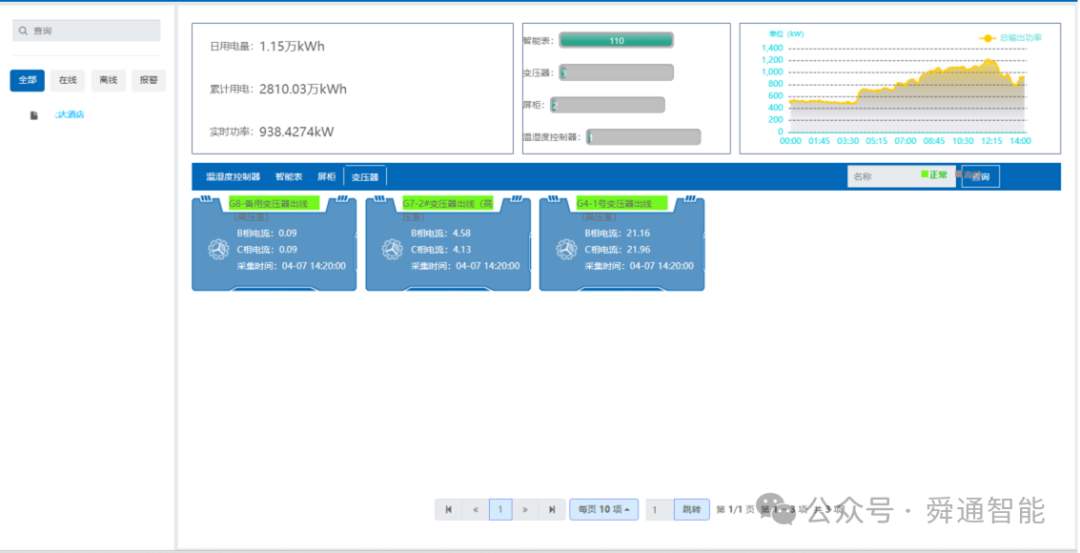
Task: Click the search magnifier icon in sidebar
Action: (23, 31)
